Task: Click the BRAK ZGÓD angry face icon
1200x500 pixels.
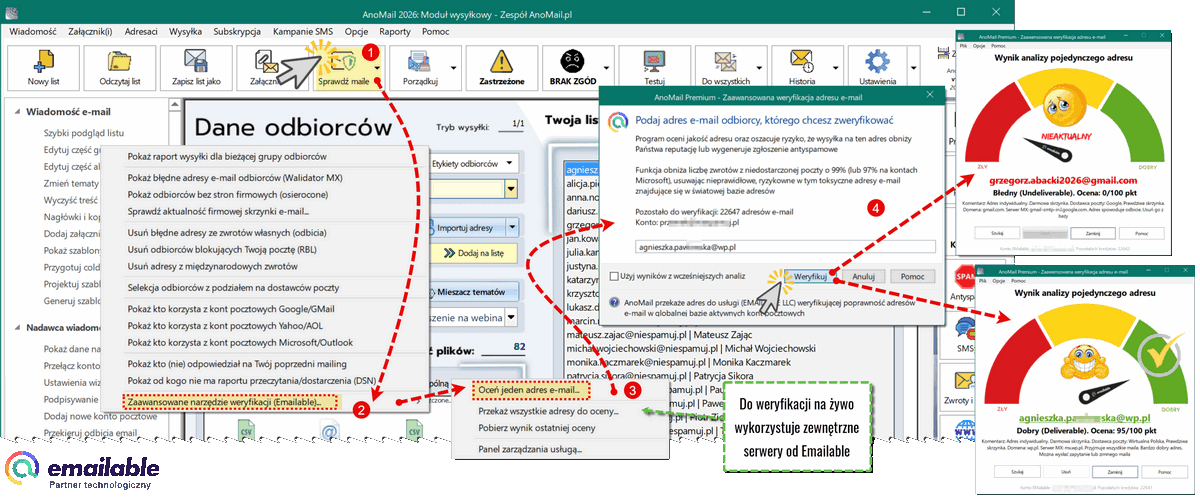Action: (x=572, y=62)
